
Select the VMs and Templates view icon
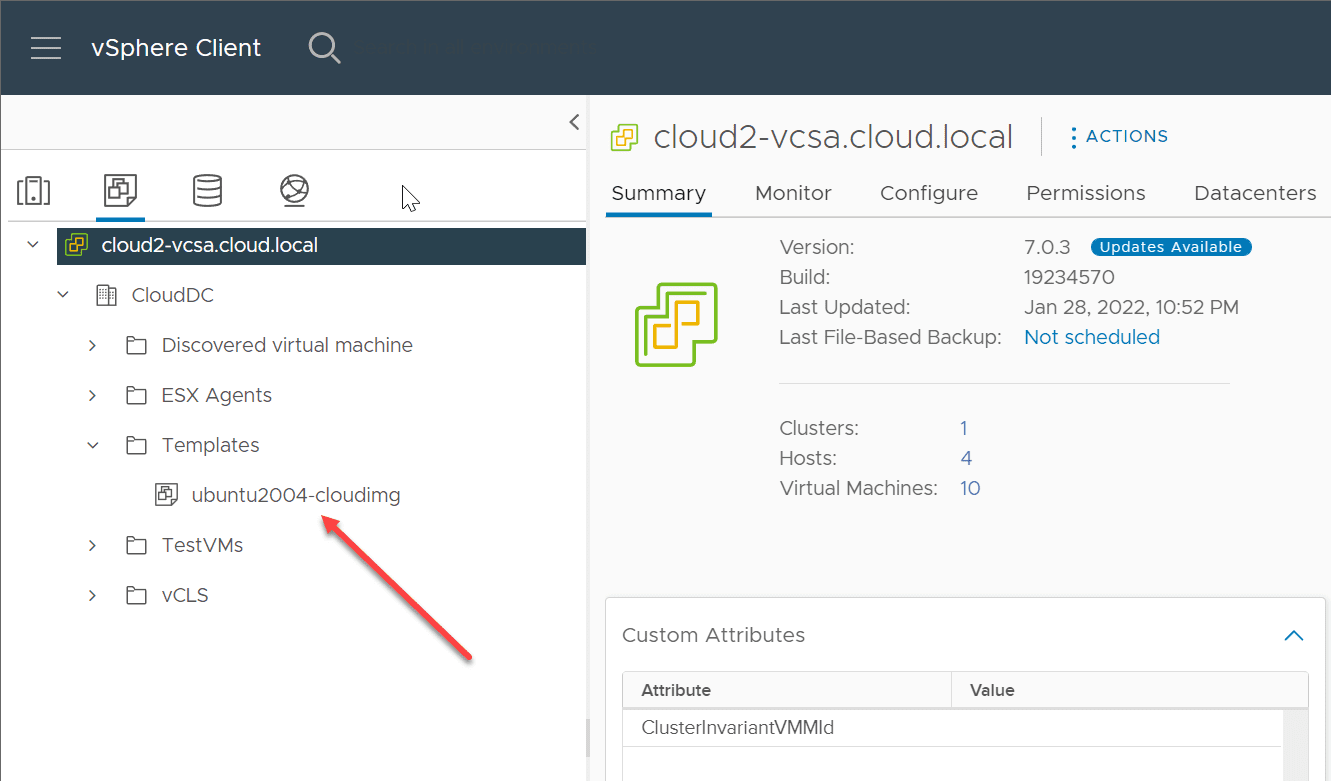coord(120,190)
